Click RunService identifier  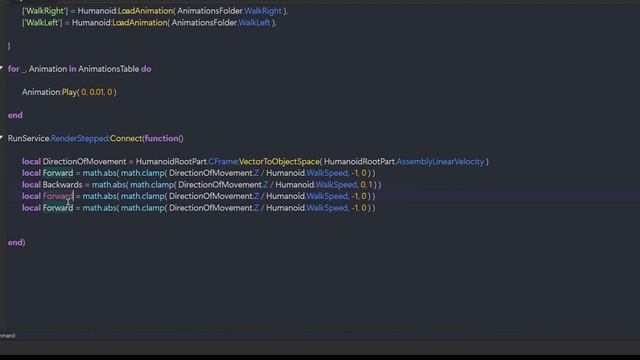pos(28,138)
